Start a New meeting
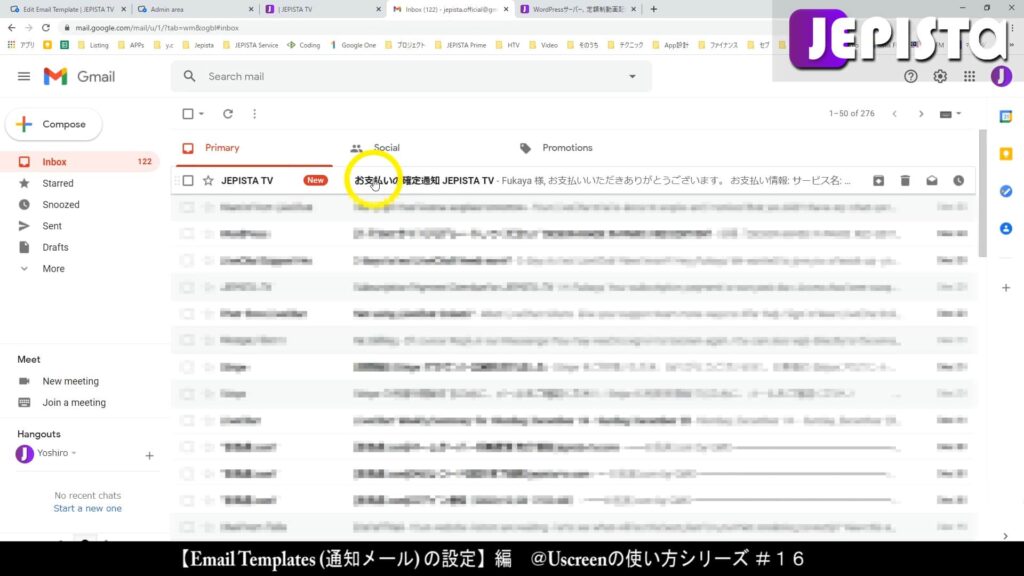The height and width of the screenshot is (576, 1024). click(x=71, y=381)
